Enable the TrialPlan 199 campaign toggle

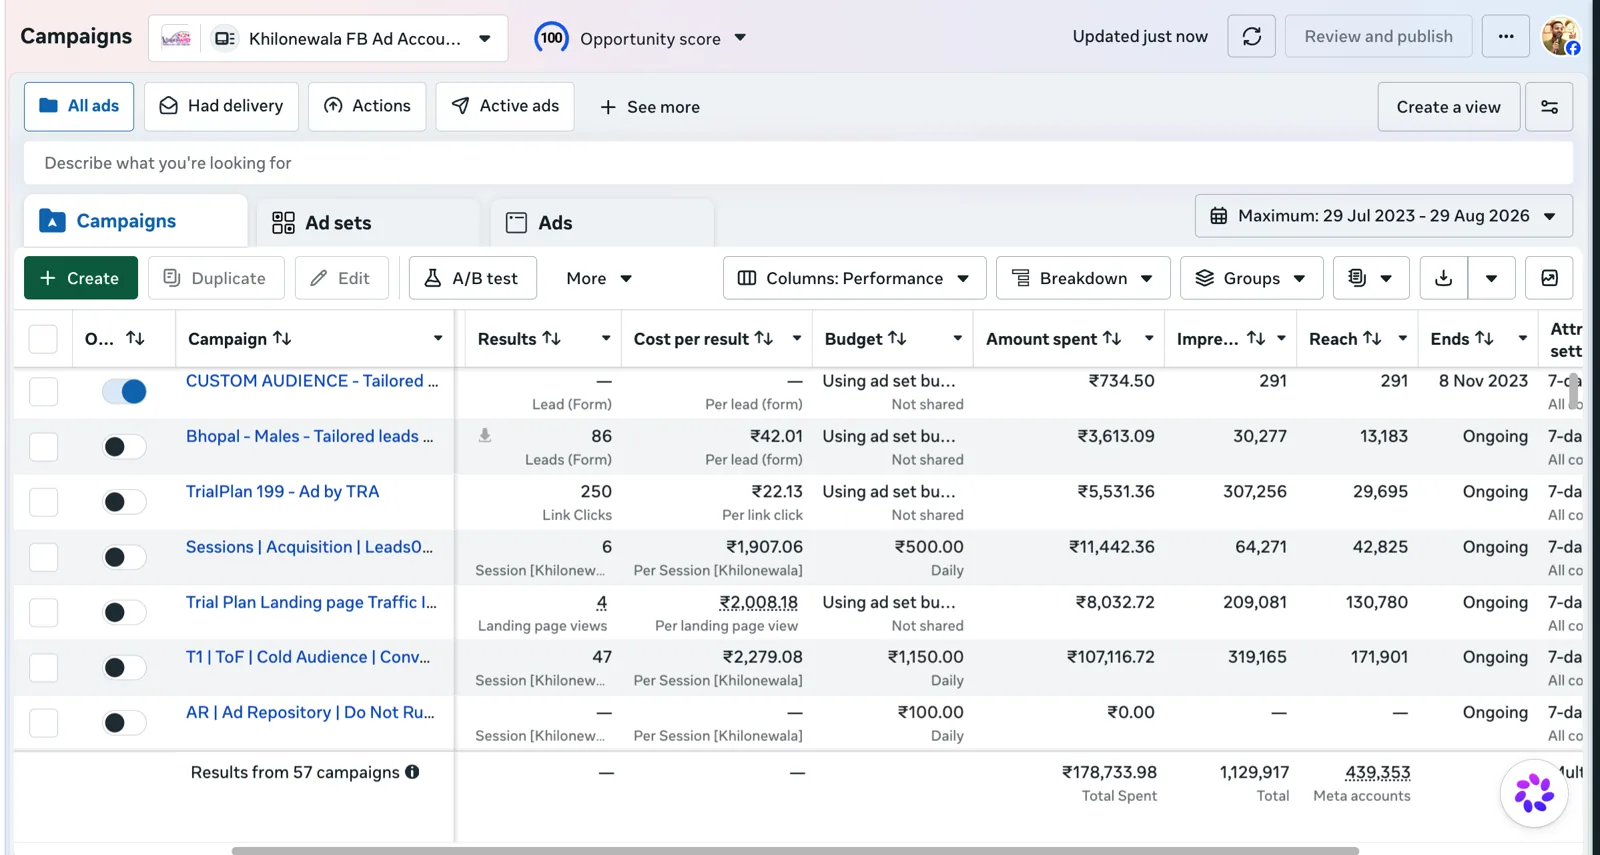[124, 502]
